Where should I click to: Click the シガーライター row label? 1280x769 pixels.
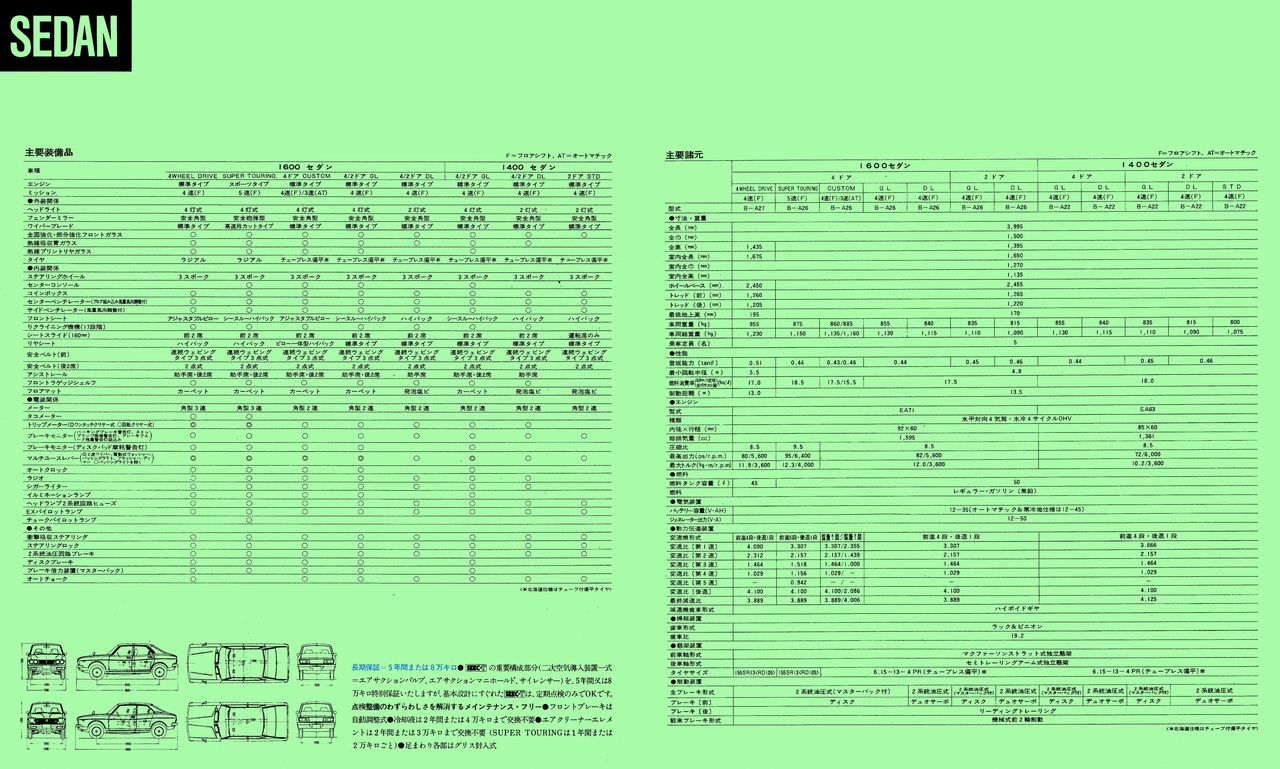[46, 486]
